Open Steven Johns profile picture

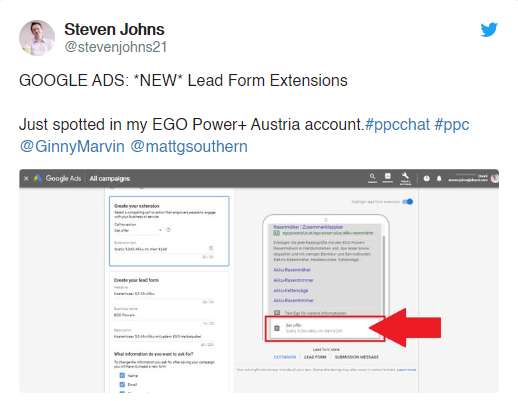pyautogui.click(x=37, y=38)
